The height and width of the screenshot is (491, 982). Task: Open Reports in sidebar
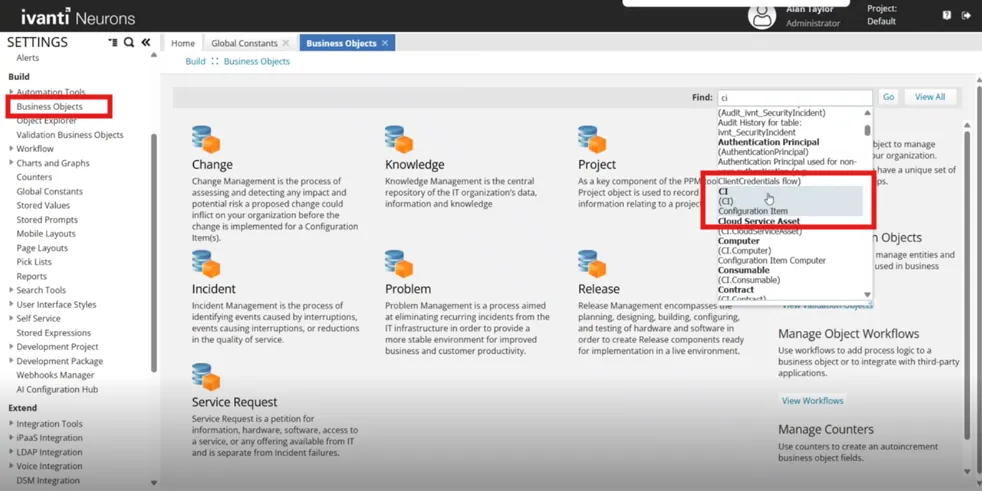click(x=31, y=276)
